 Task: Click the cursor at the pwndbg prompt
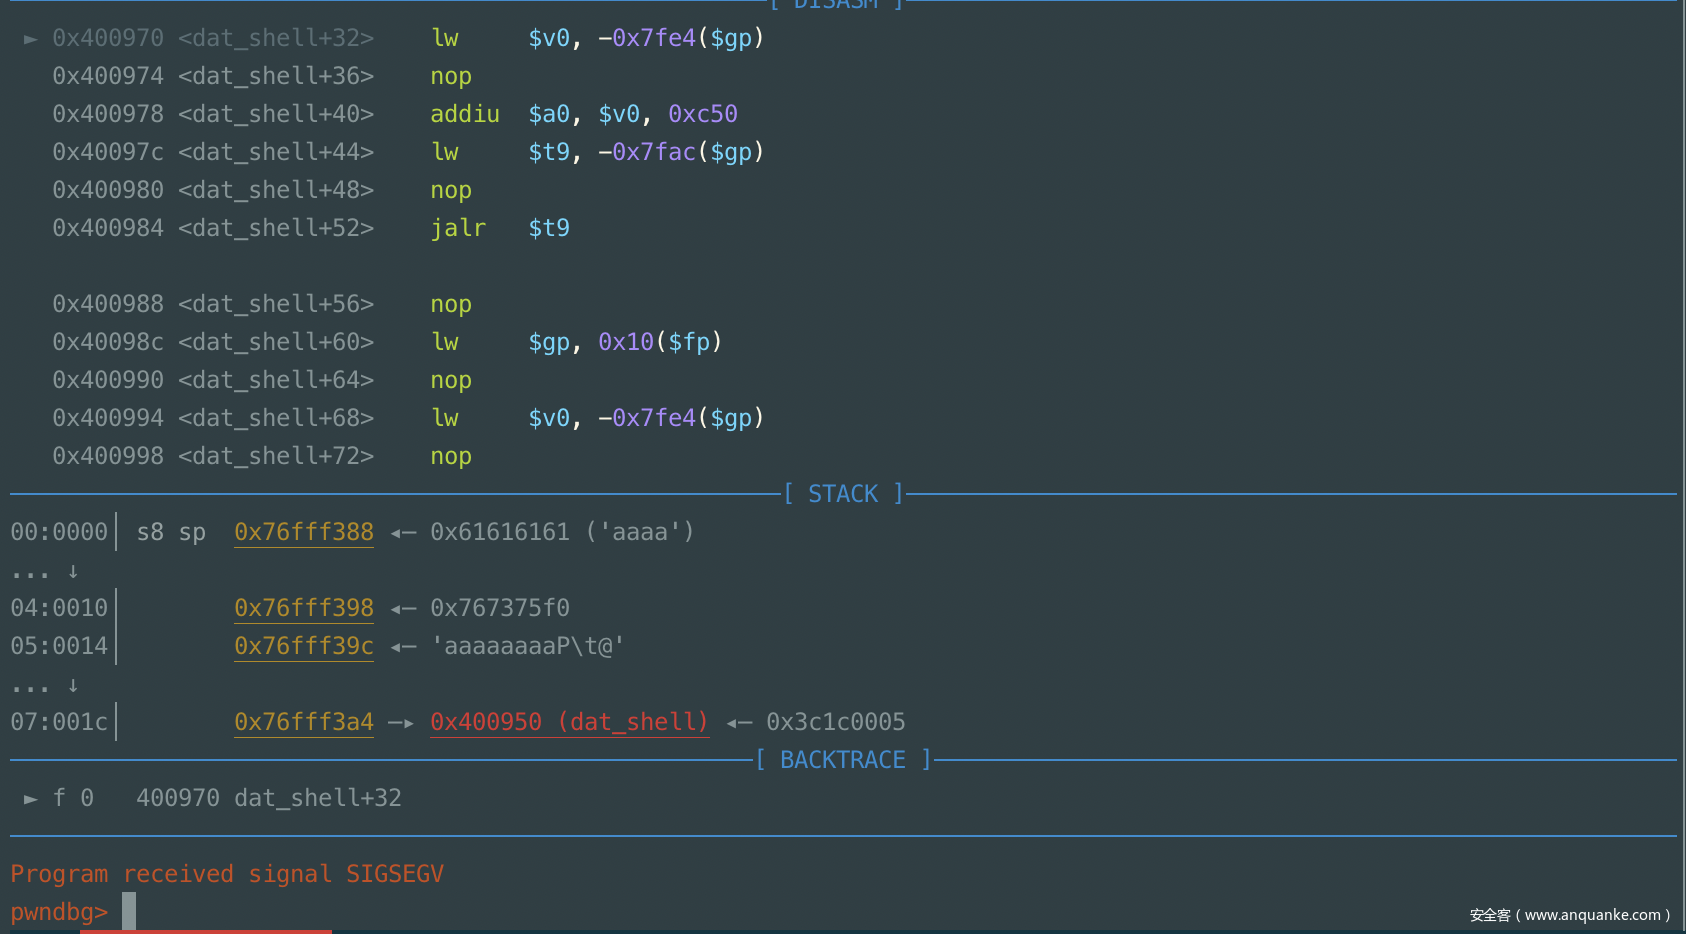coord(129,911)
